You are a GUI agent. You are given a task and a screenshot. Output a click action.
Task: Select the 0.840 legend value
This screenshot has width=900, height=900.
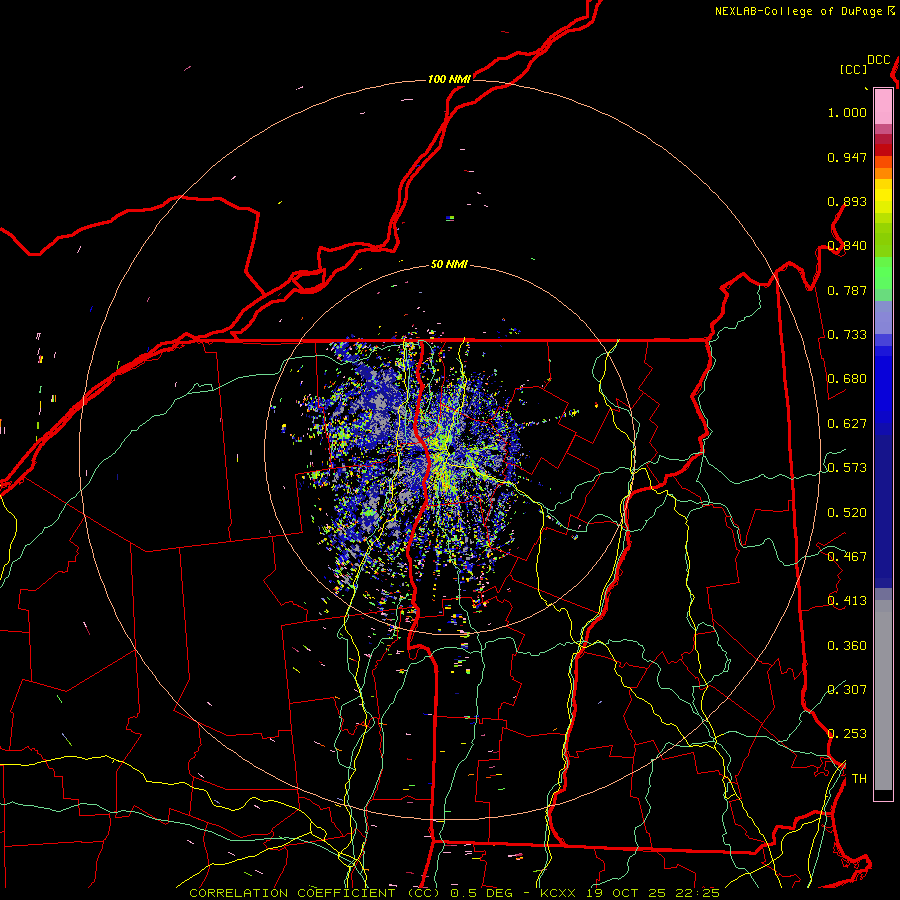pos(847,246)
